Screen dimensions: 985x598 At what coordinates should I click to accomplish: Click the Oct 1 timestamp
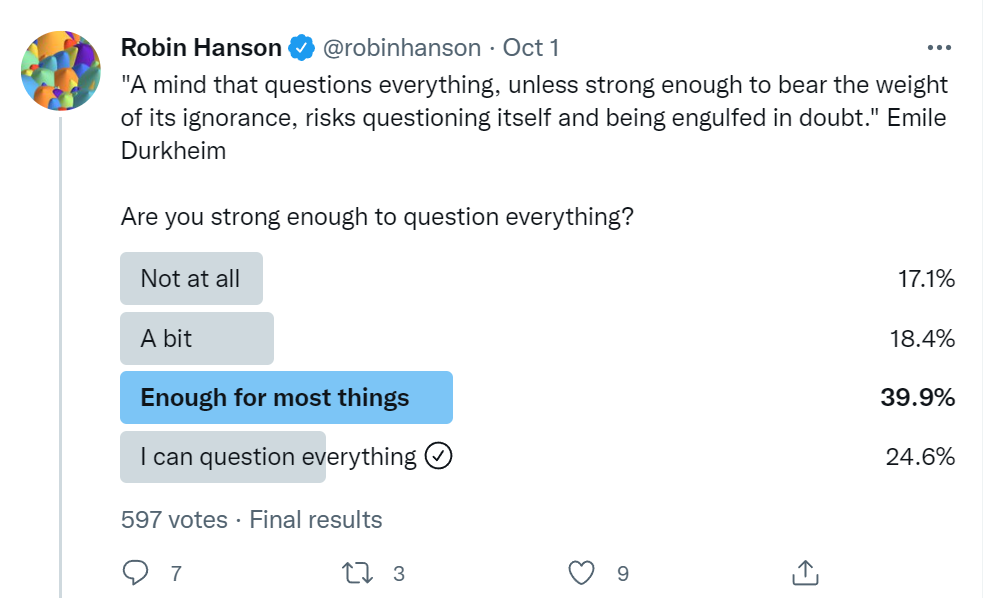tap(530, 47)
